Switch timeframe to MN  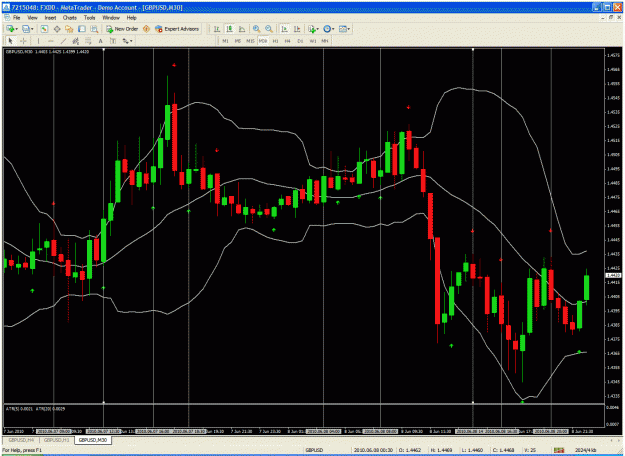325,41
